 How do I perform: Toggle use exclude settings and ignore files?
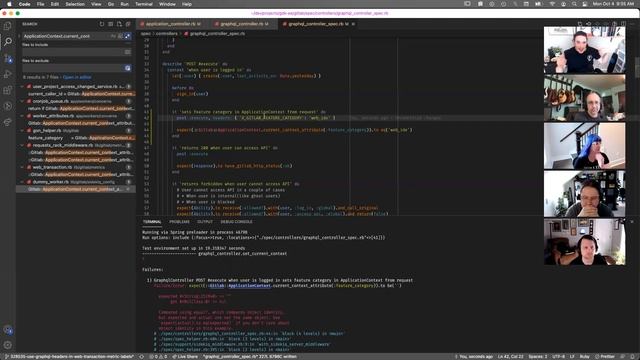[128, 68]
